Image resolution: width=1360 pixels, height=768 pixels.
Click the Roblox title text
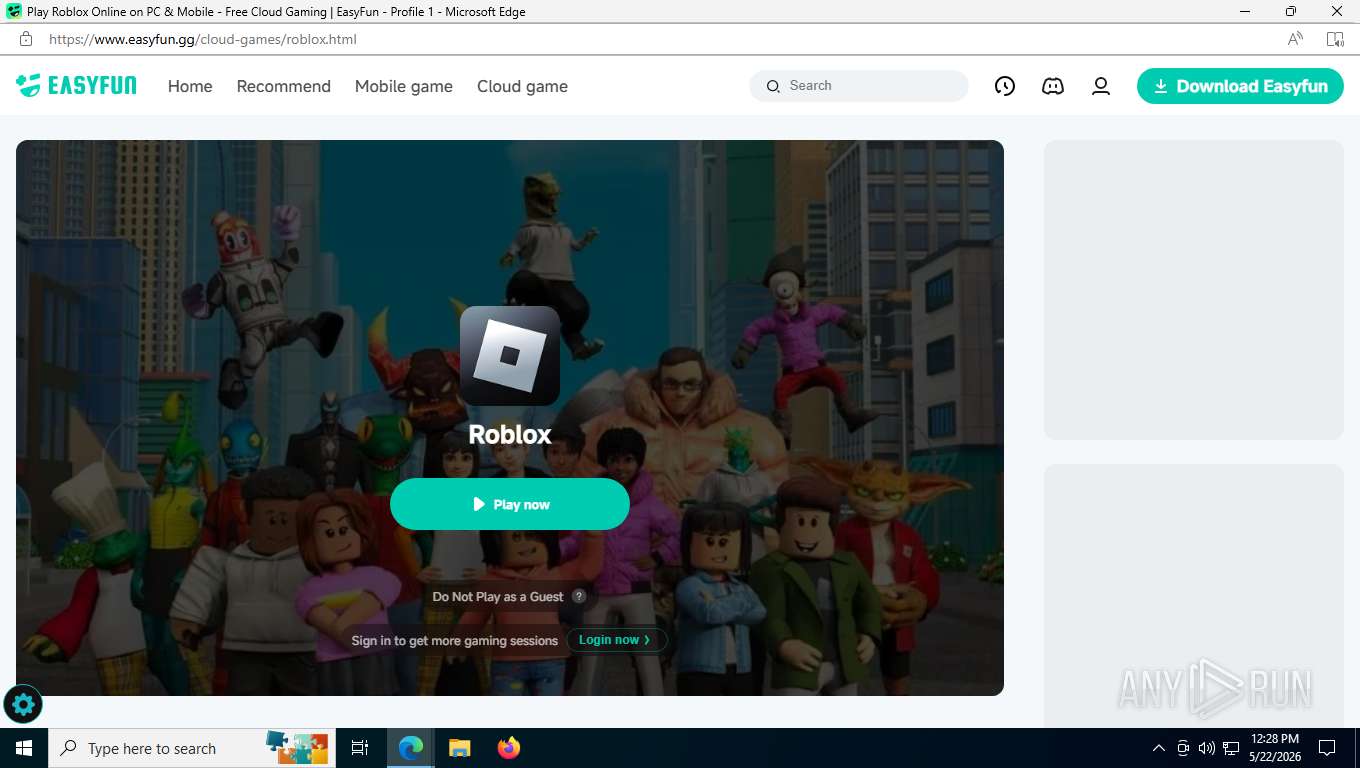tap(510, 434)
